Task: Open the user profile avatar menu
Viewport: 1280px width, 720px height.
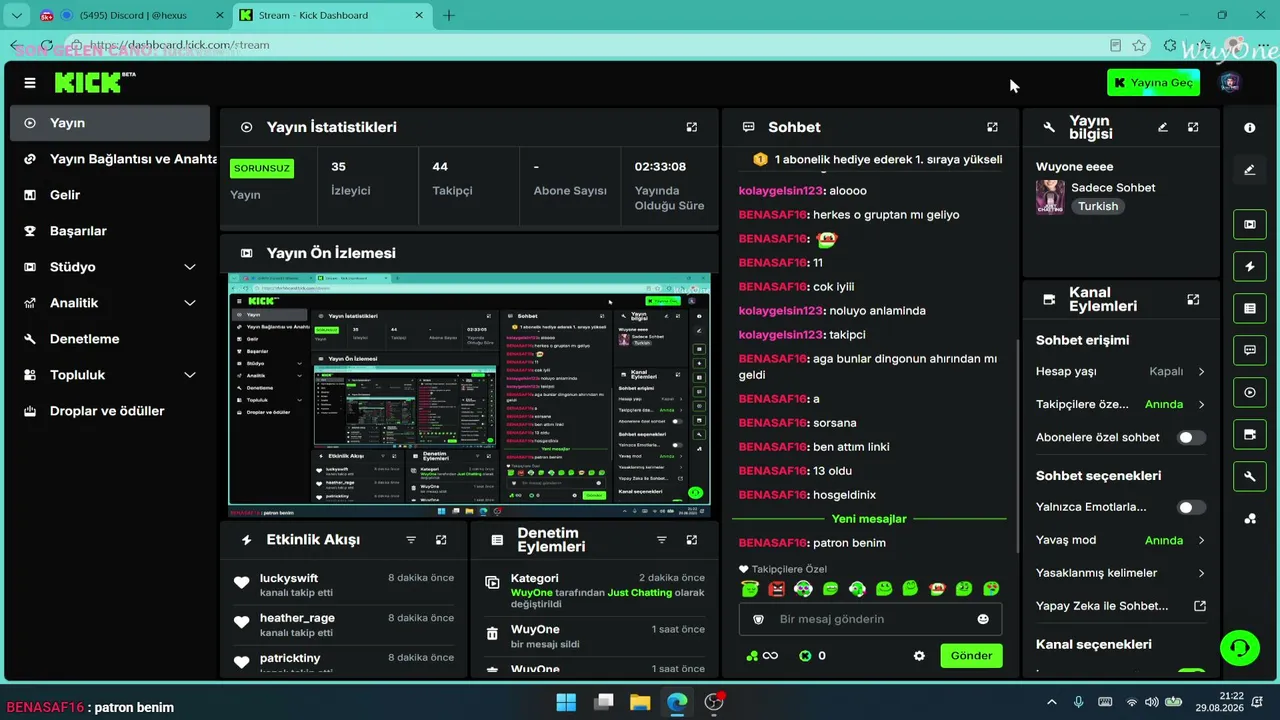Action: [1230, 82]
